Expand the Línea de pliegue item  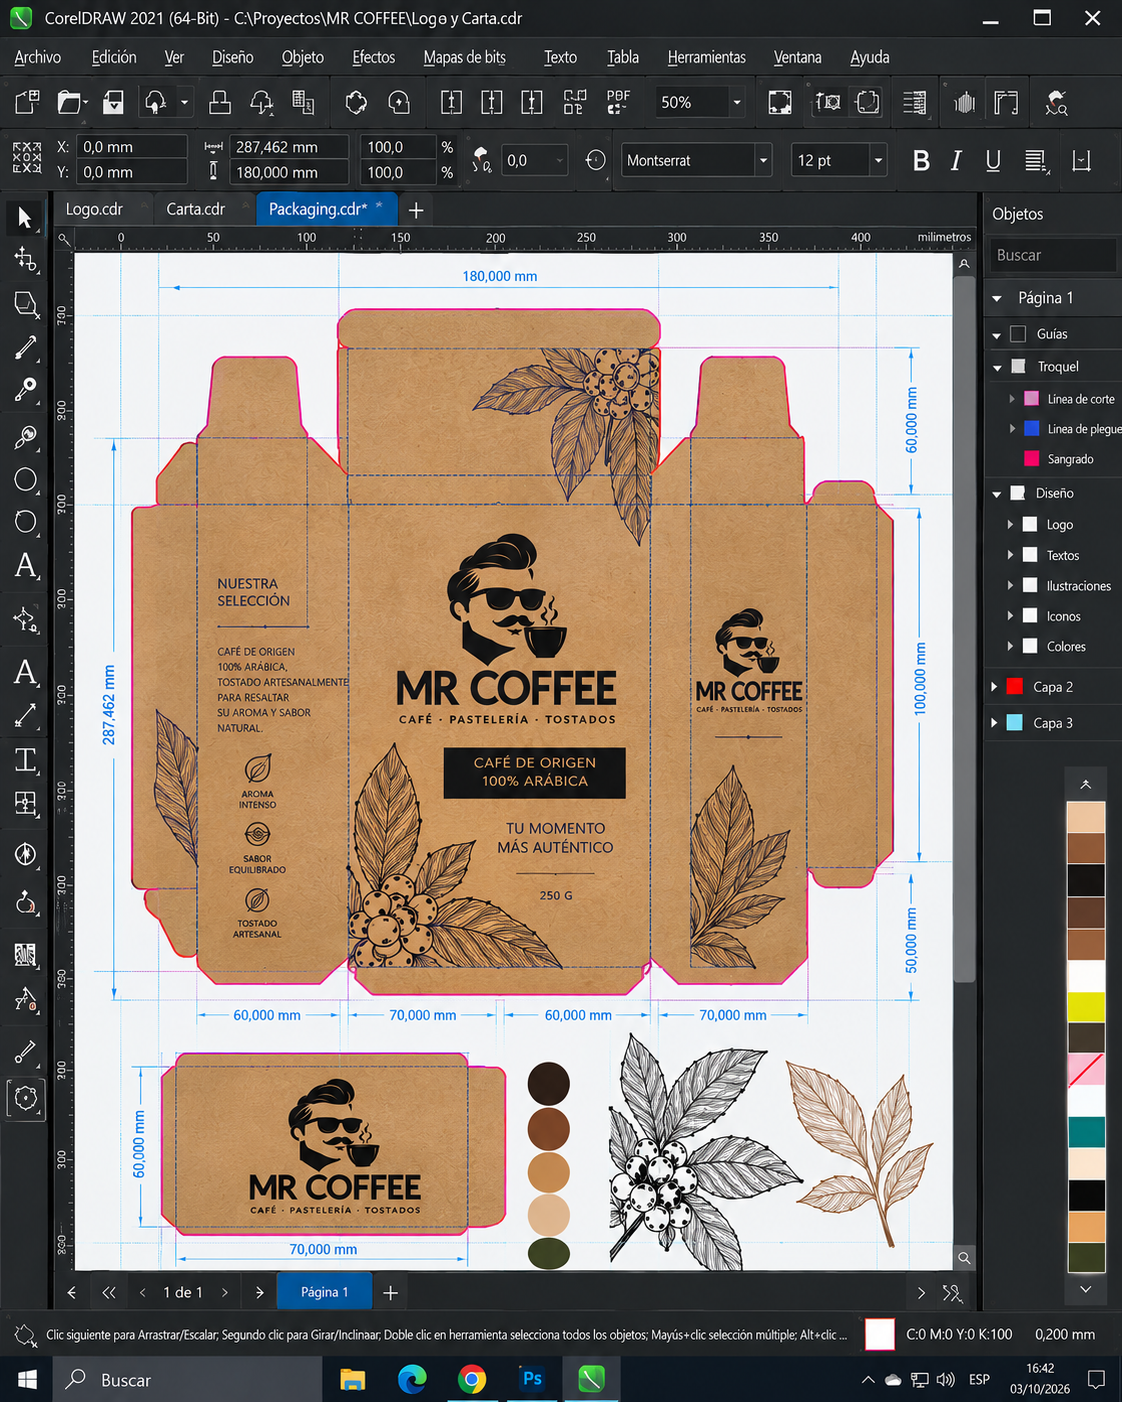1011,429
